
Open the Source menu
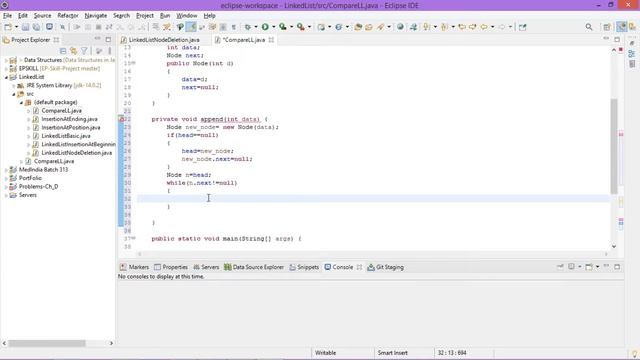point(42,16)
